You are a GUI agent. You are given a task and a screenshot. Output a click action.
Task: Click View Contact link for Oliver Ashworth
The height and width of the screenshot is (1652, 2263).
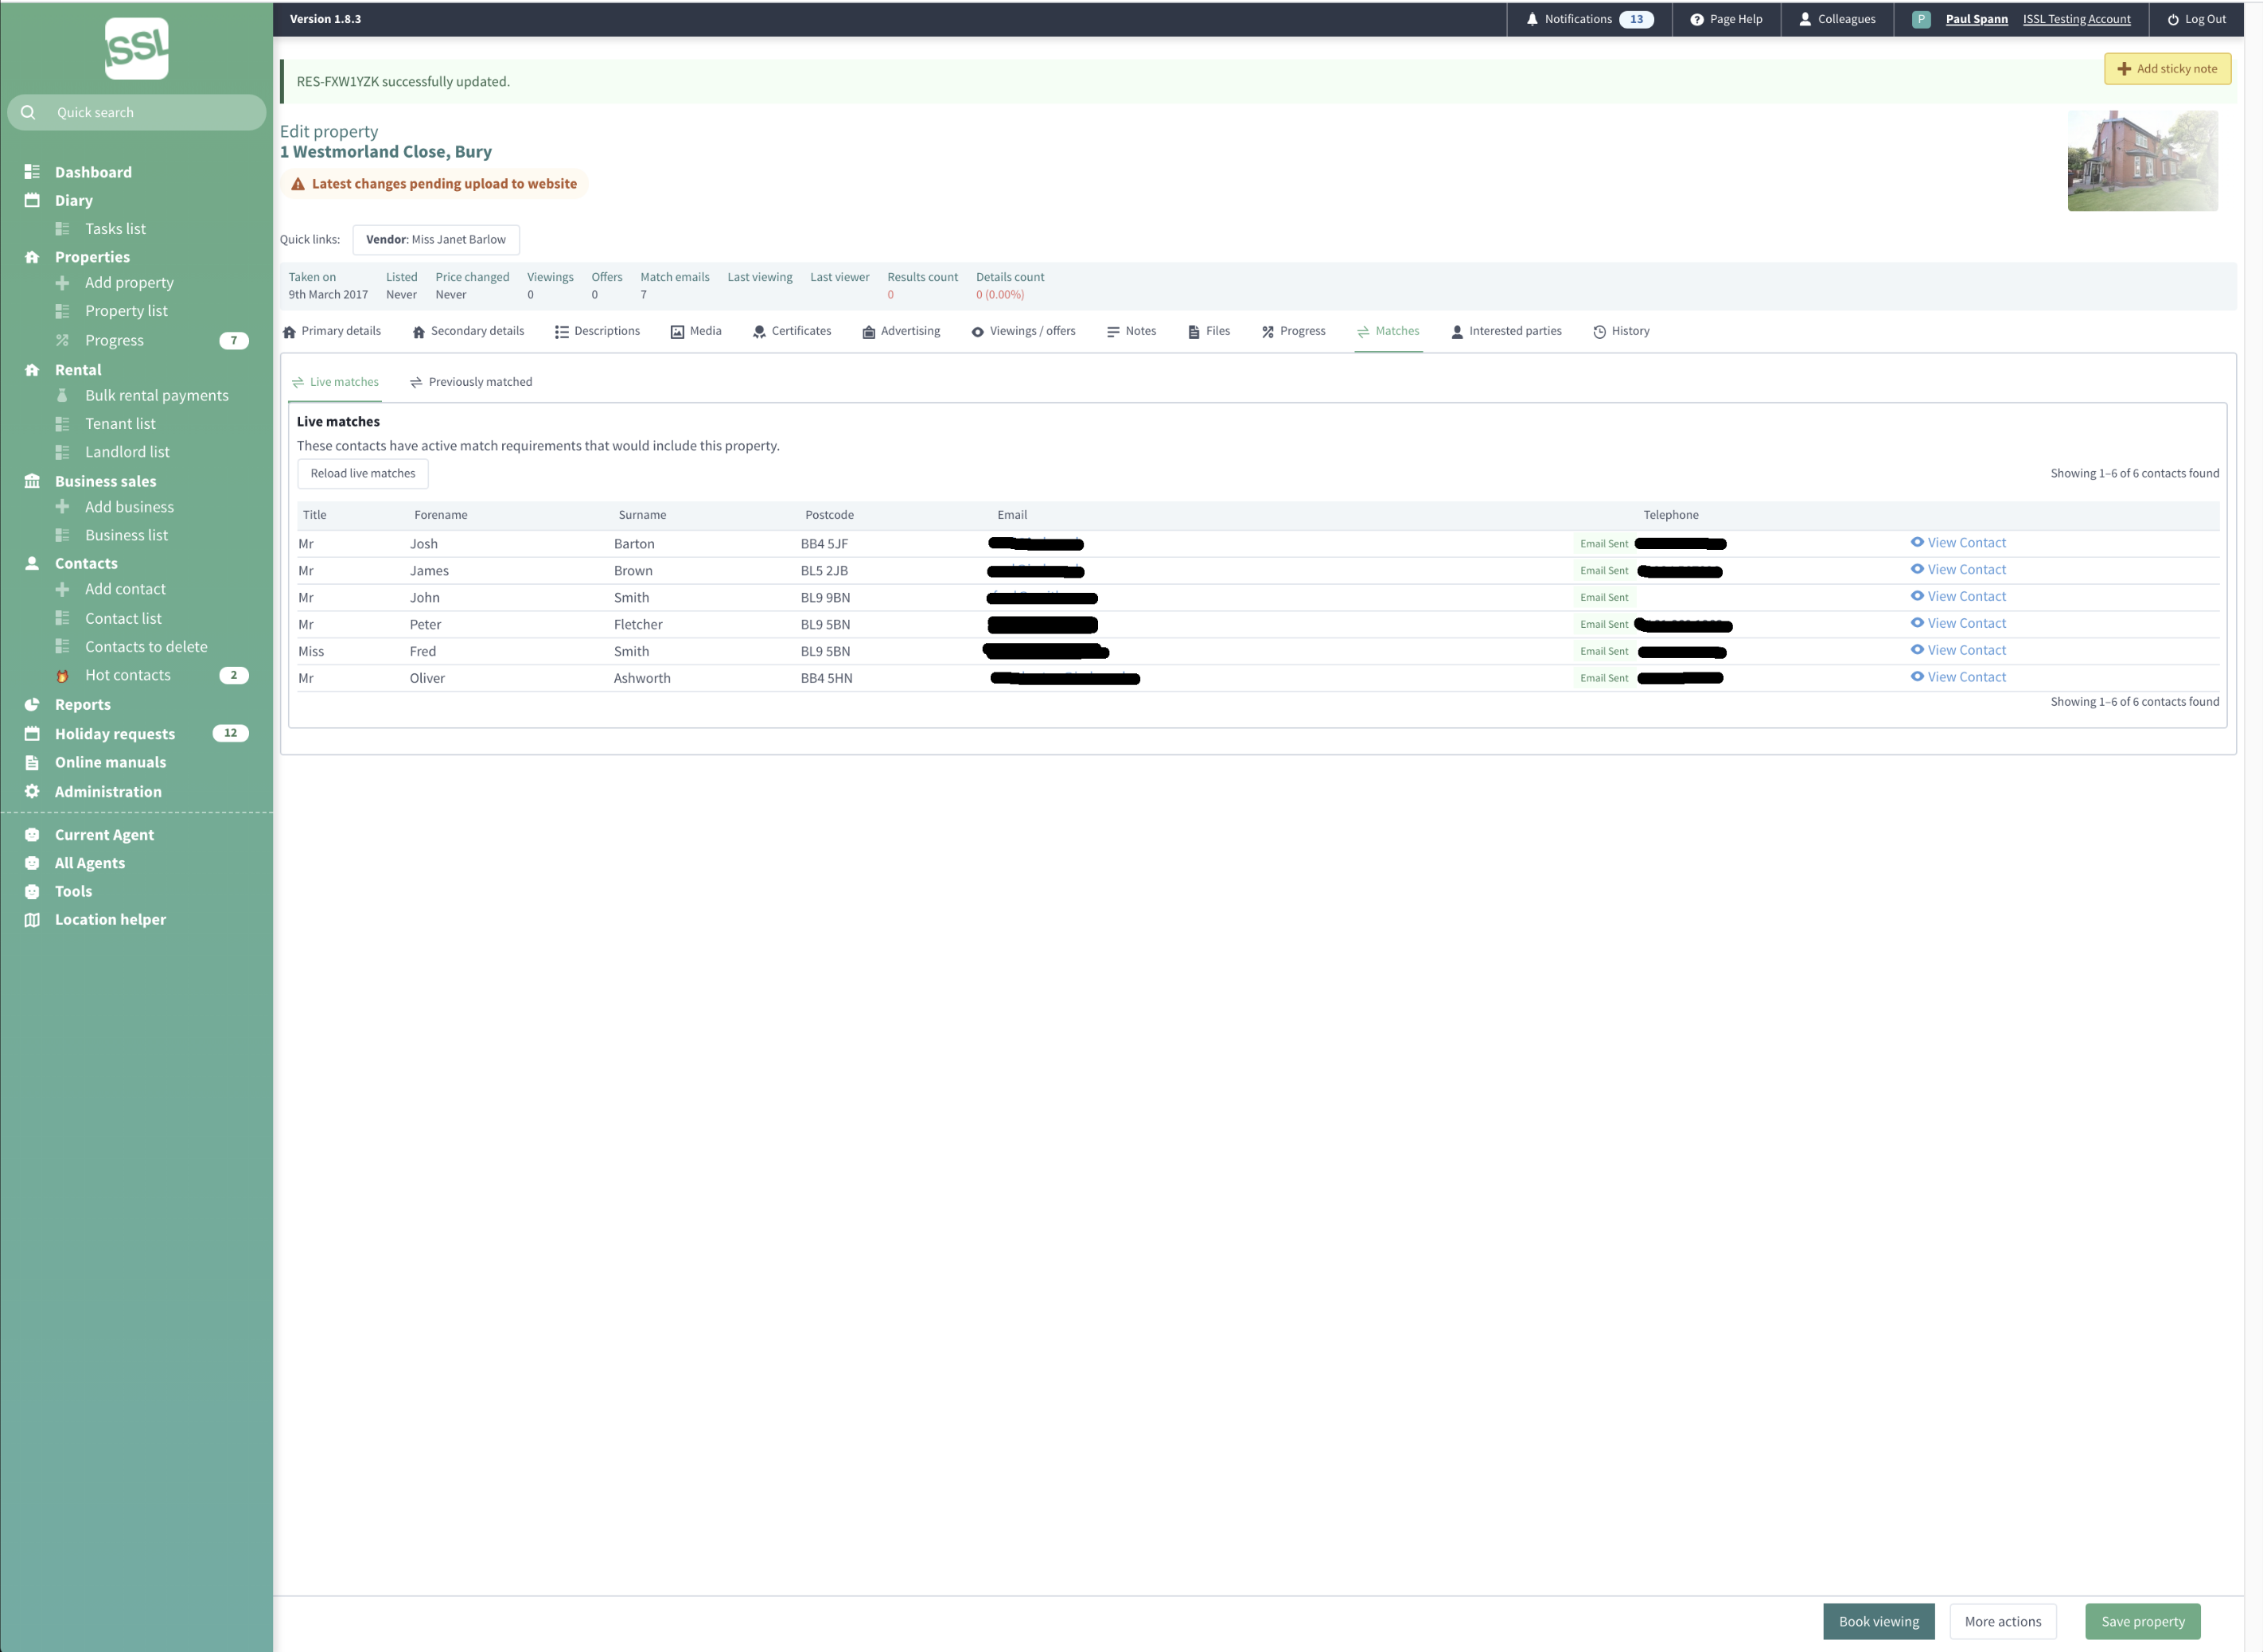(1966, 677)
